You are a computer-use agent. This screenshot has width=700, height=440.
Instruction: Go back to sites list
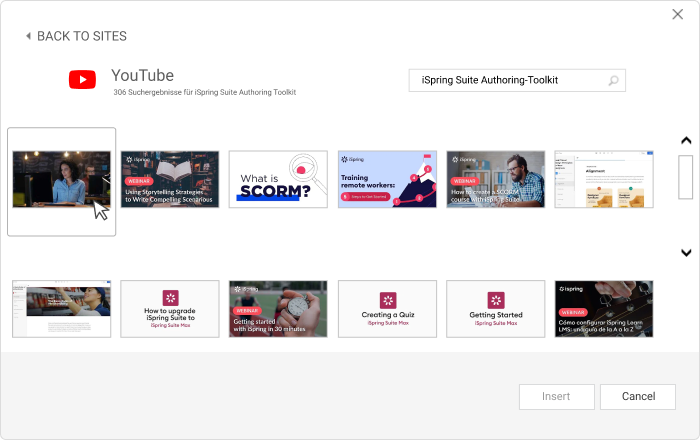(76, 36)
